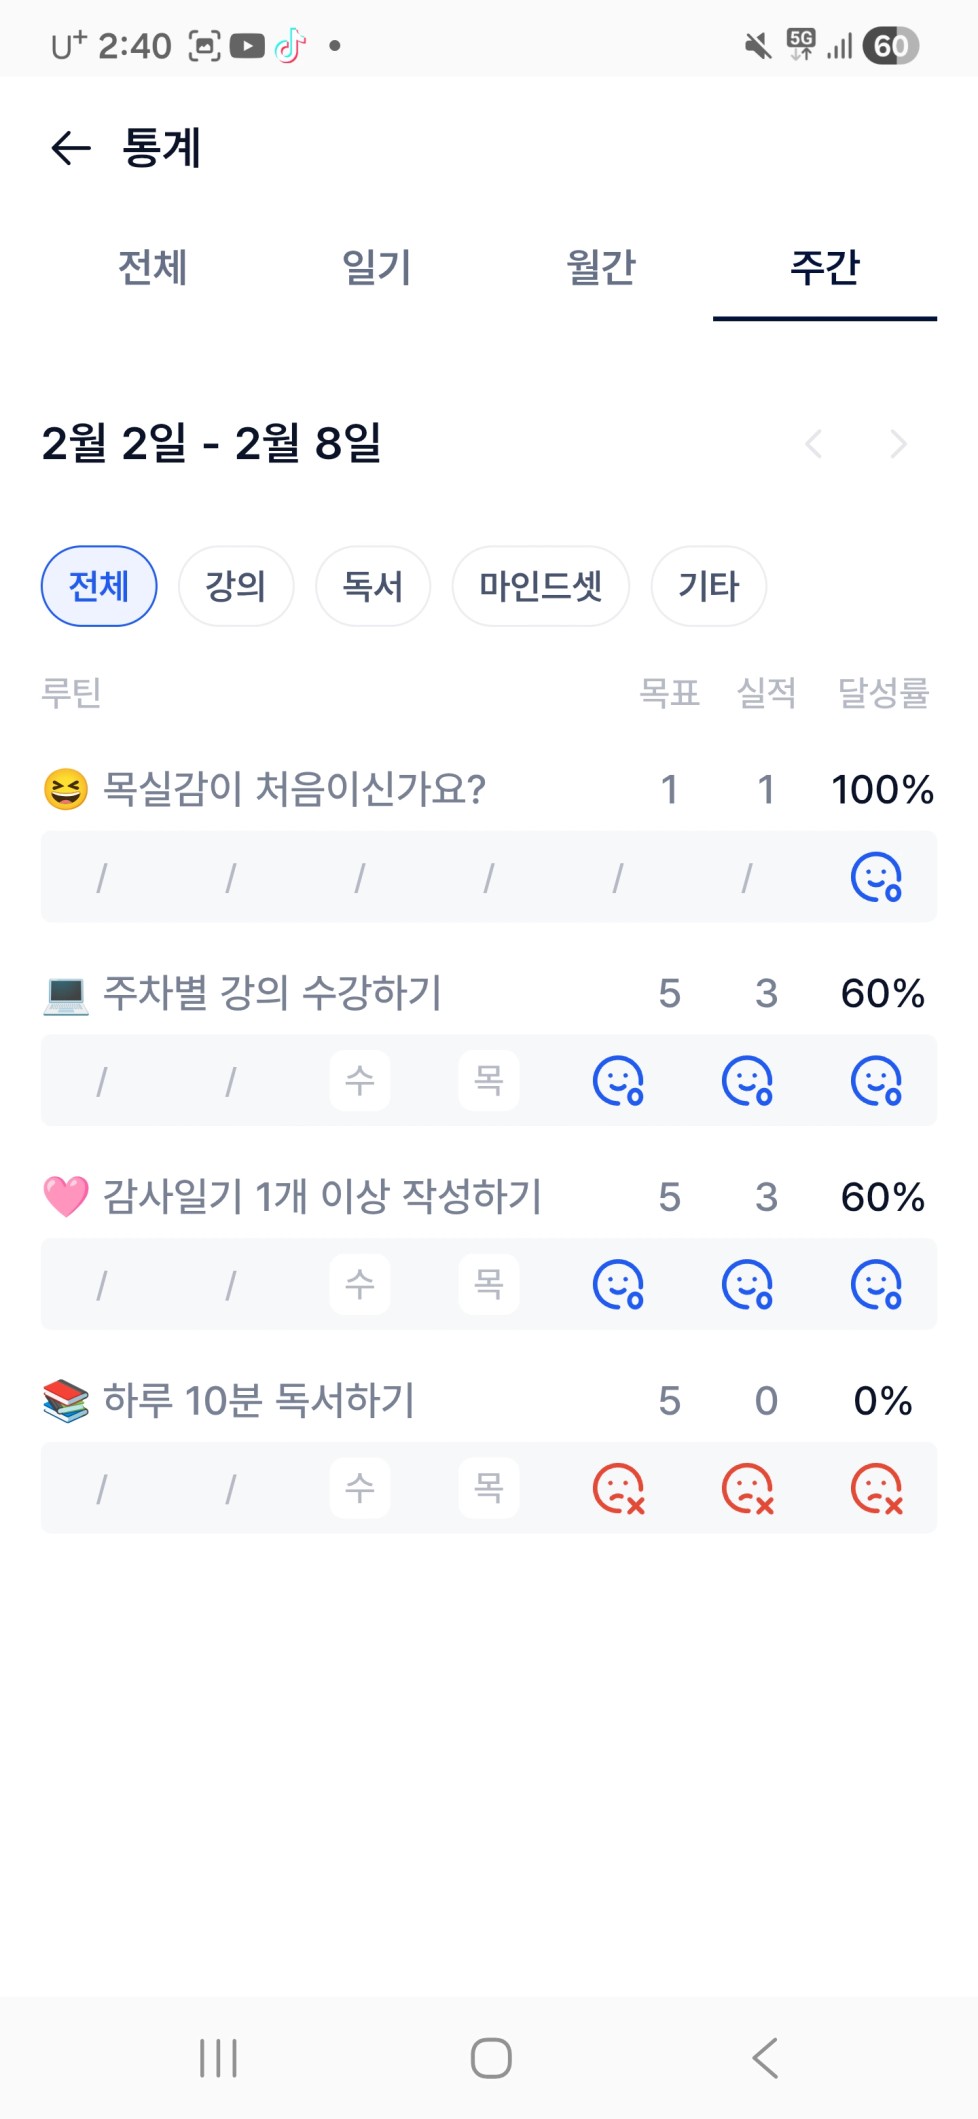
Task: Tap first blue smiley in 주차별 강의 수강하기 row
Action: click(618, 1081)
